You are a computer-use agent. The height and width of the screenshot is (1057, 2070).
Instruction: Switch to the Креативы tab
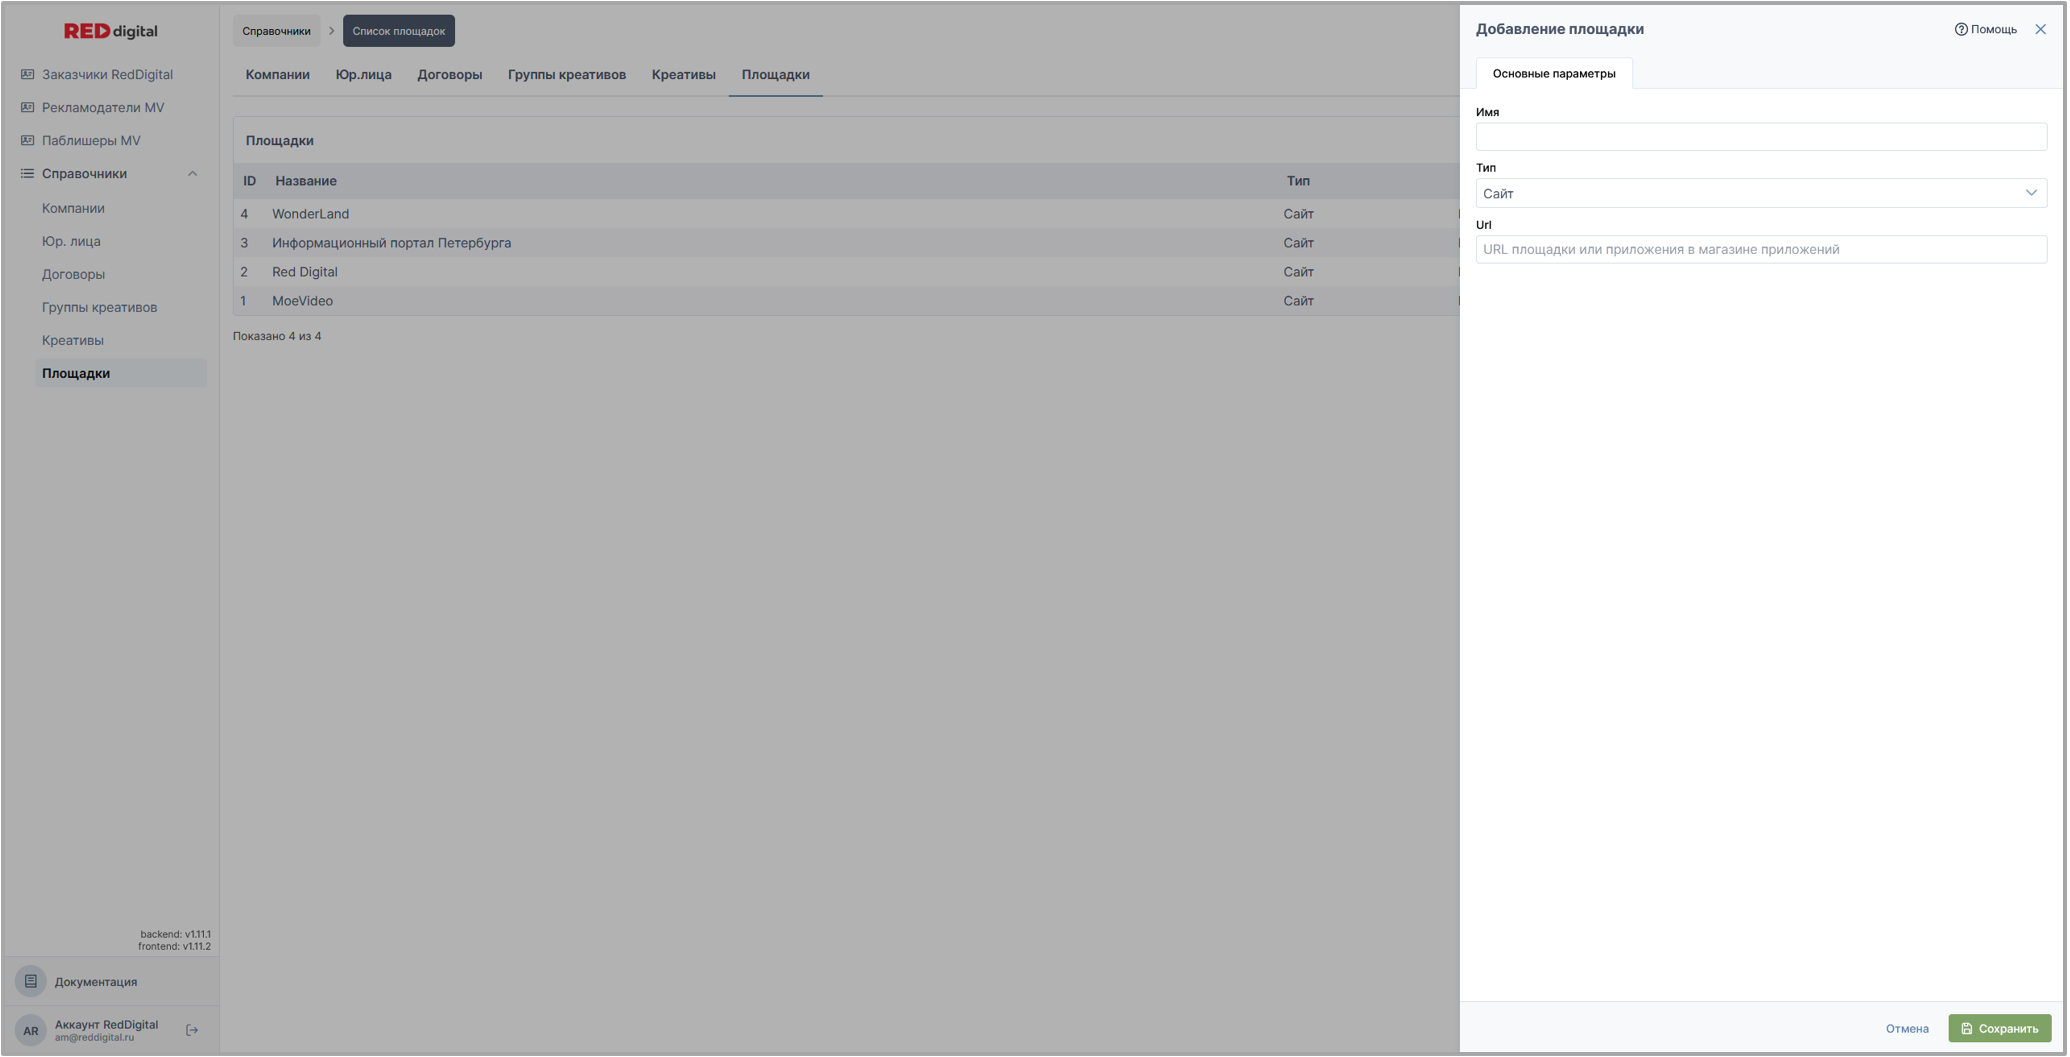pyautogui.click(x=683, y=75)
